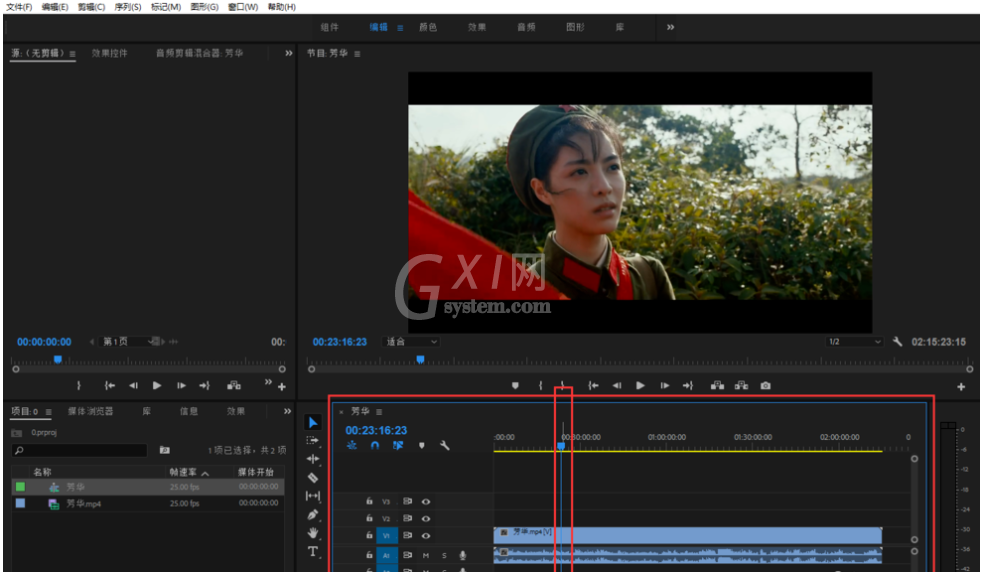Select the Track Select Forward tool
The image size is (982, 574).
(313, 441)
